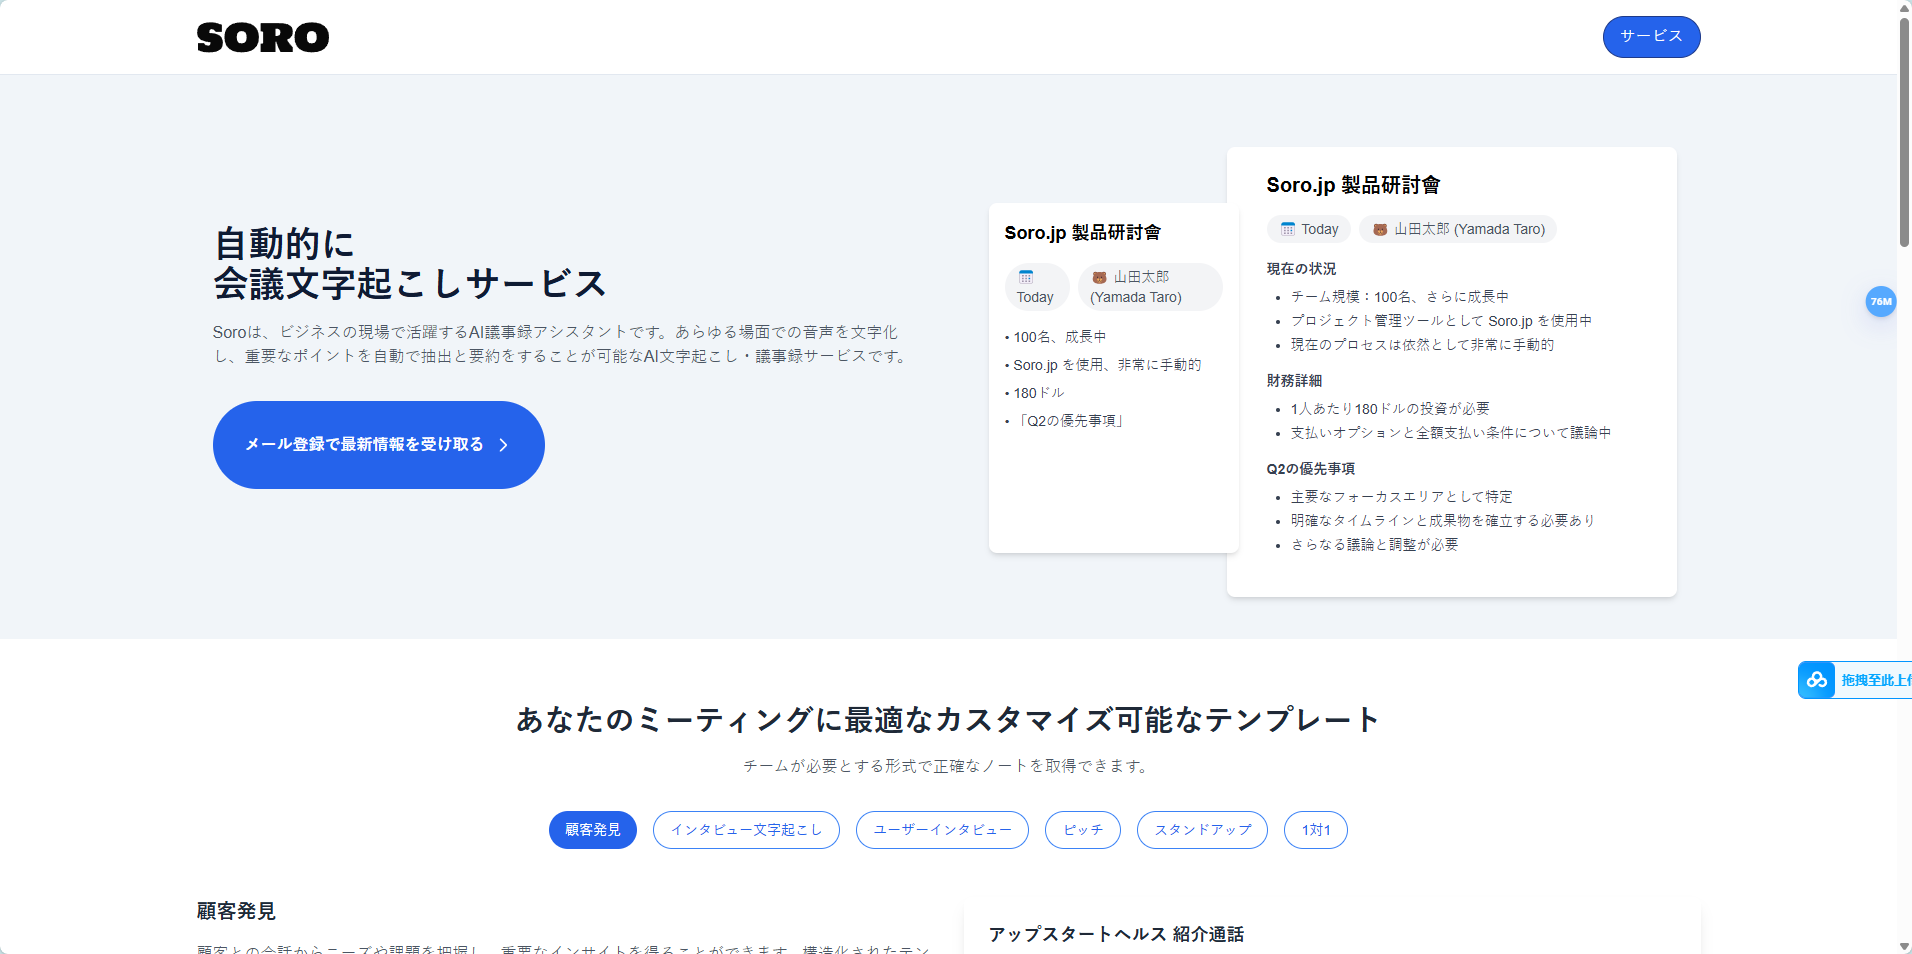This screenshot has height=954, width=1912.
Task: Click the page vertical scrollbar thumb
Action: [x=1904, y=131]
